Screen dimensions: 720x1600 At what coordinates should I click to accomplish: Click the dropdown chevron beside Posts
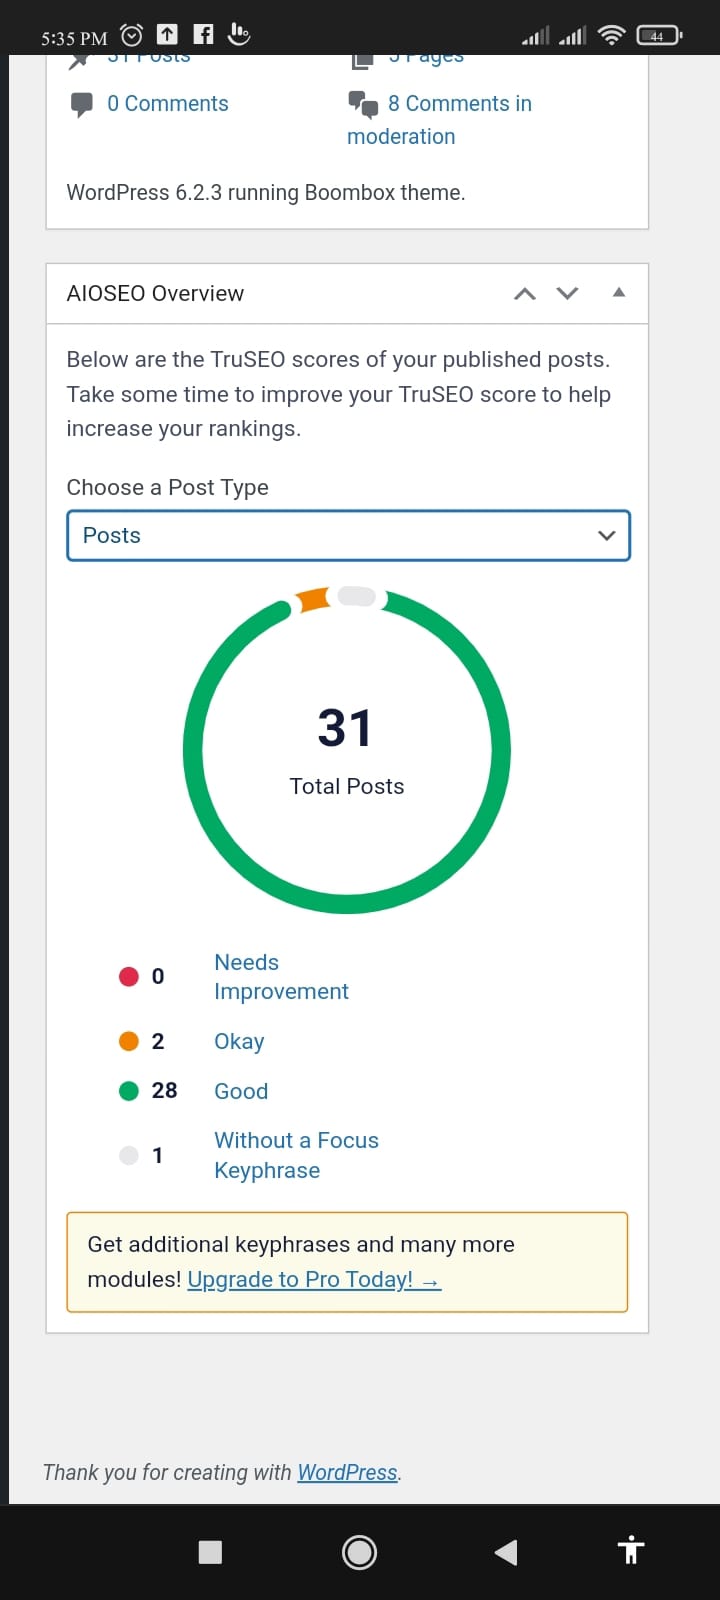click(x=606, y=536)
